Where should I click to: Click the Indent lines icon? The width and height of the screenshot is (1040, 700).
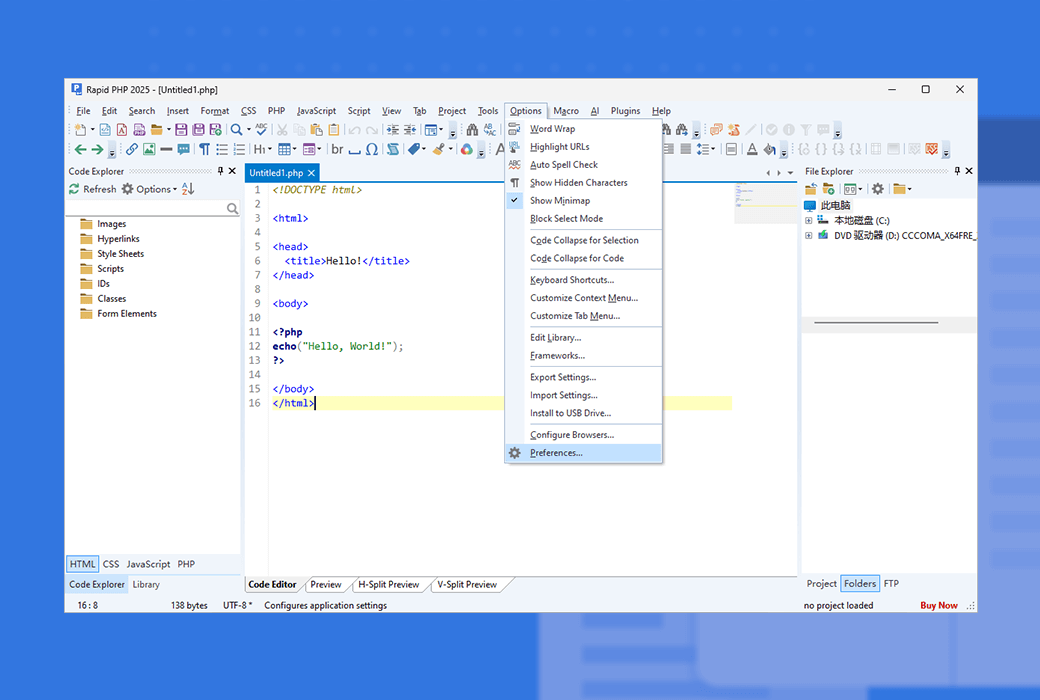pos(393,130)
